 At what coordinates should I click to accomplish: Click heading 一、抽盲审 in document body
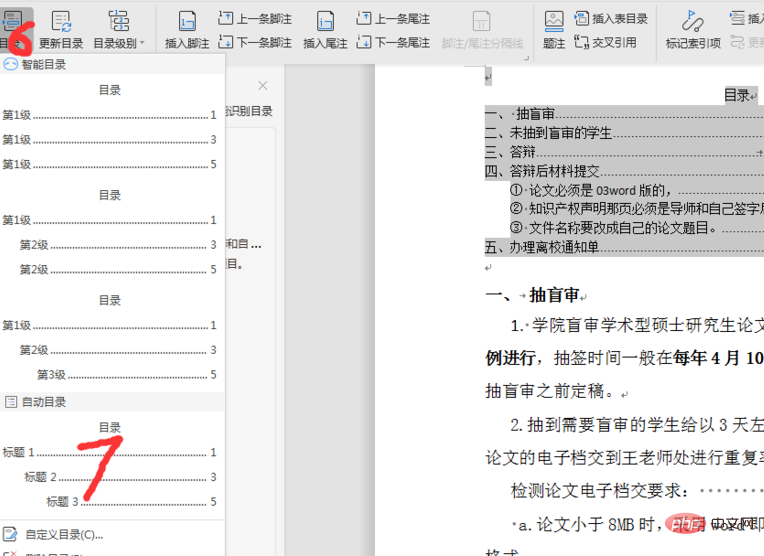click(532, 295)
